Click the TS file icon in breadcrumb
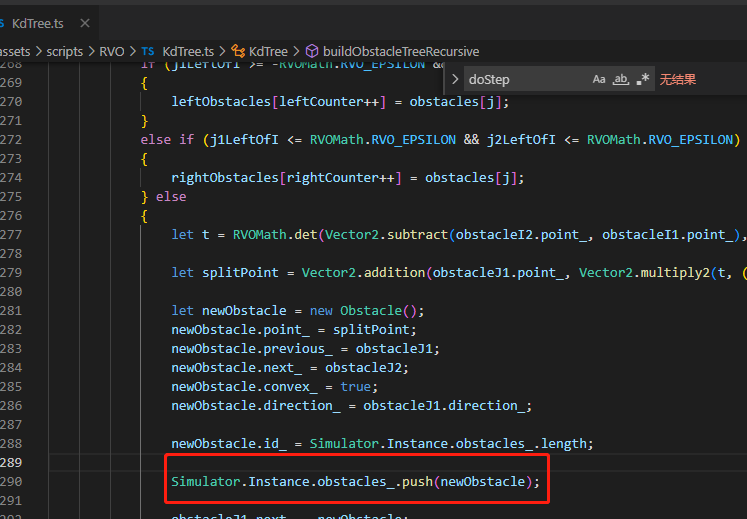 click(x=148, y=51)
